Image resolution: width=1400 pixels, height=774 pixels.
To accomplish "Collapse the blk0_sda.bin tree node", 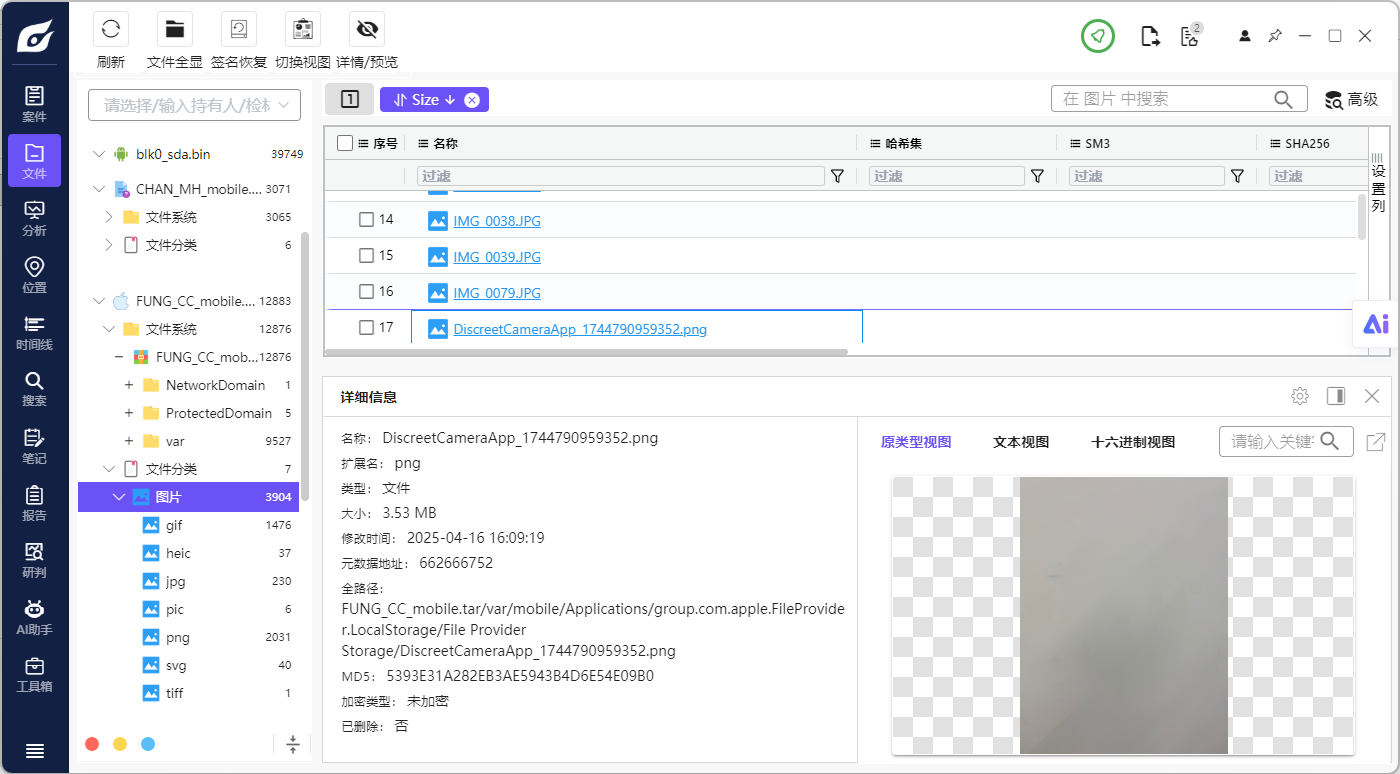I will click(x=98, y=154).
